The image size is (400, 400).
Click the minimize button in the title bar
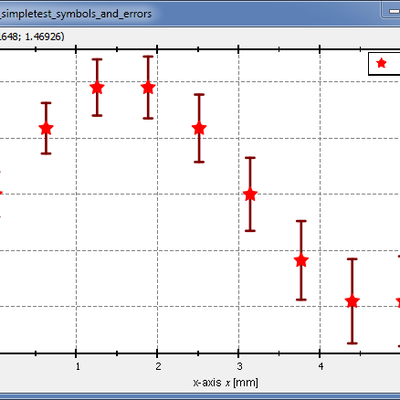click(x=392, y=11)
